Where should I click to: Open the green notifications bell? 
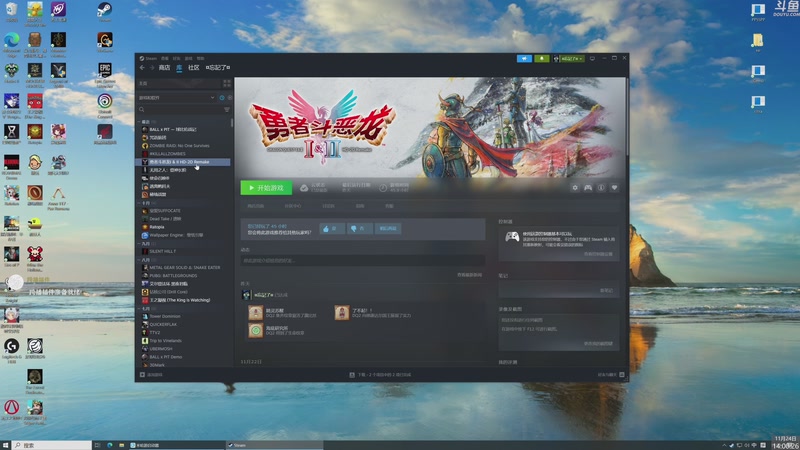542,59
